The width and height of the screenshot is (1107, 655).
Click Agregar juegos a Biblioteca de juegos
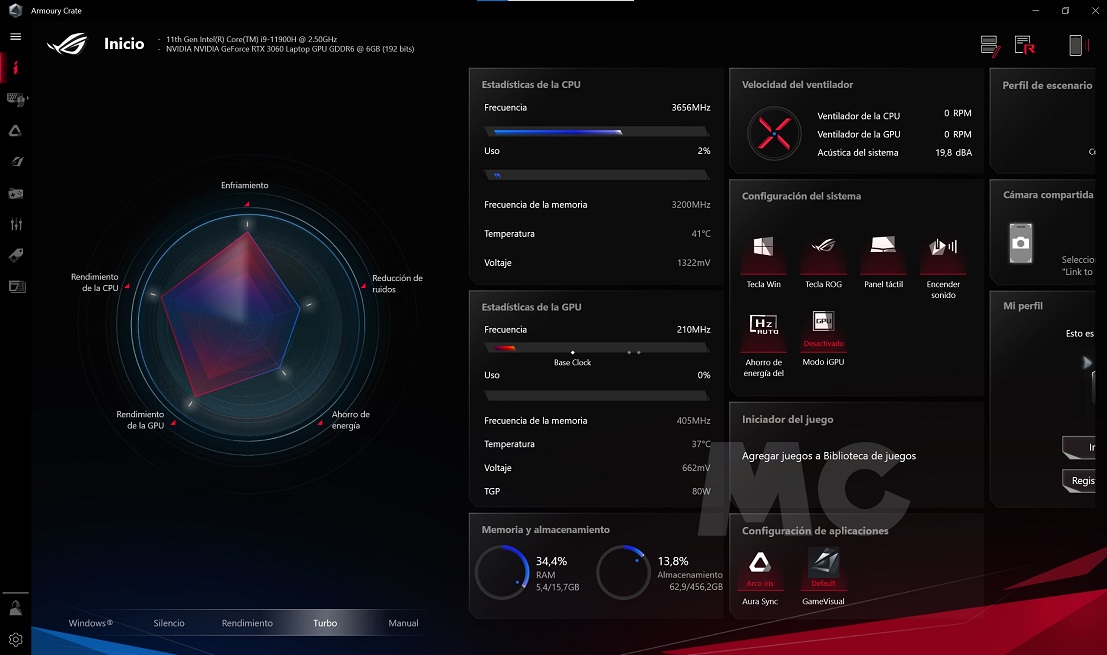click(x=828, y=456)
